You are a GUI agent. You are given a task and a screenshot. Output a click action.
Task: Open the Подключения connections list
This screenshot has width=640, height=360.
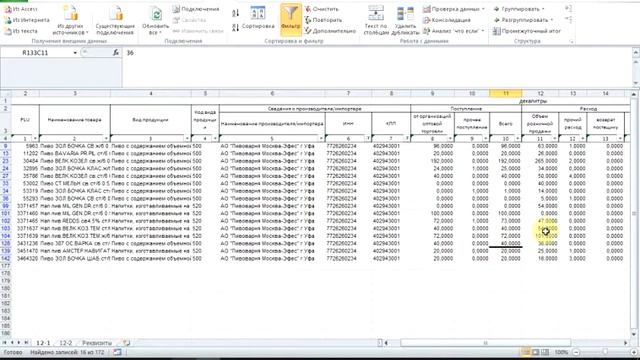pyautogui.click(x=196, y=9)
